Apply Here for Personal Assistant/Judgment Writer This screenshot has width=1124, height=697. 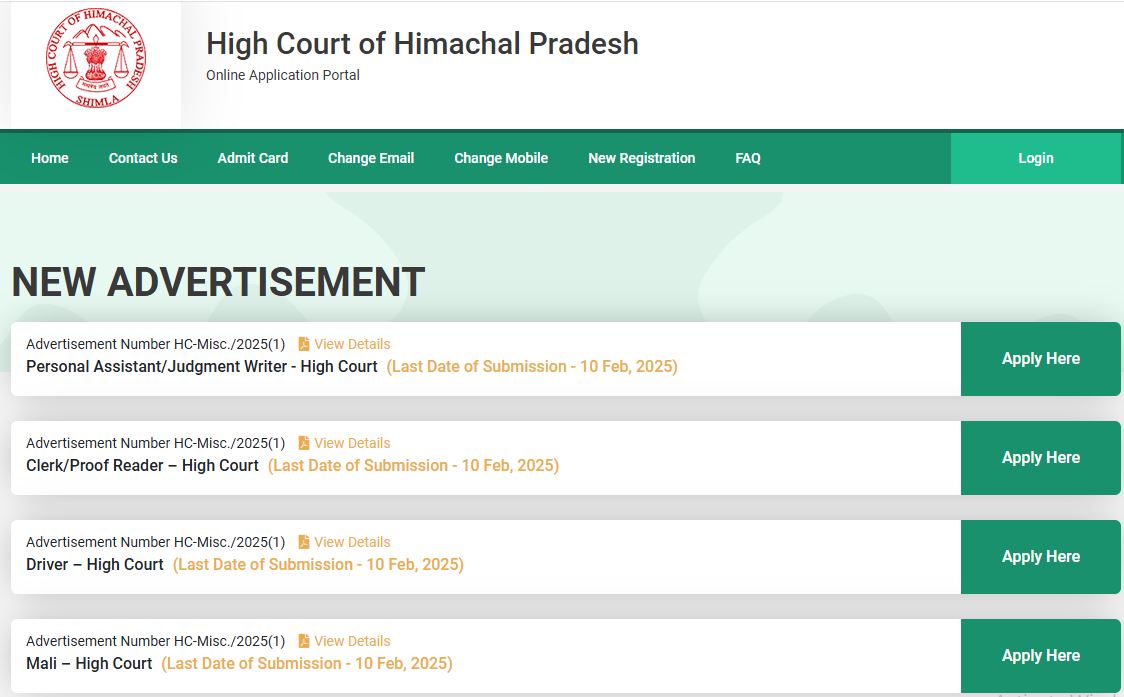(x=1041, y=359)
